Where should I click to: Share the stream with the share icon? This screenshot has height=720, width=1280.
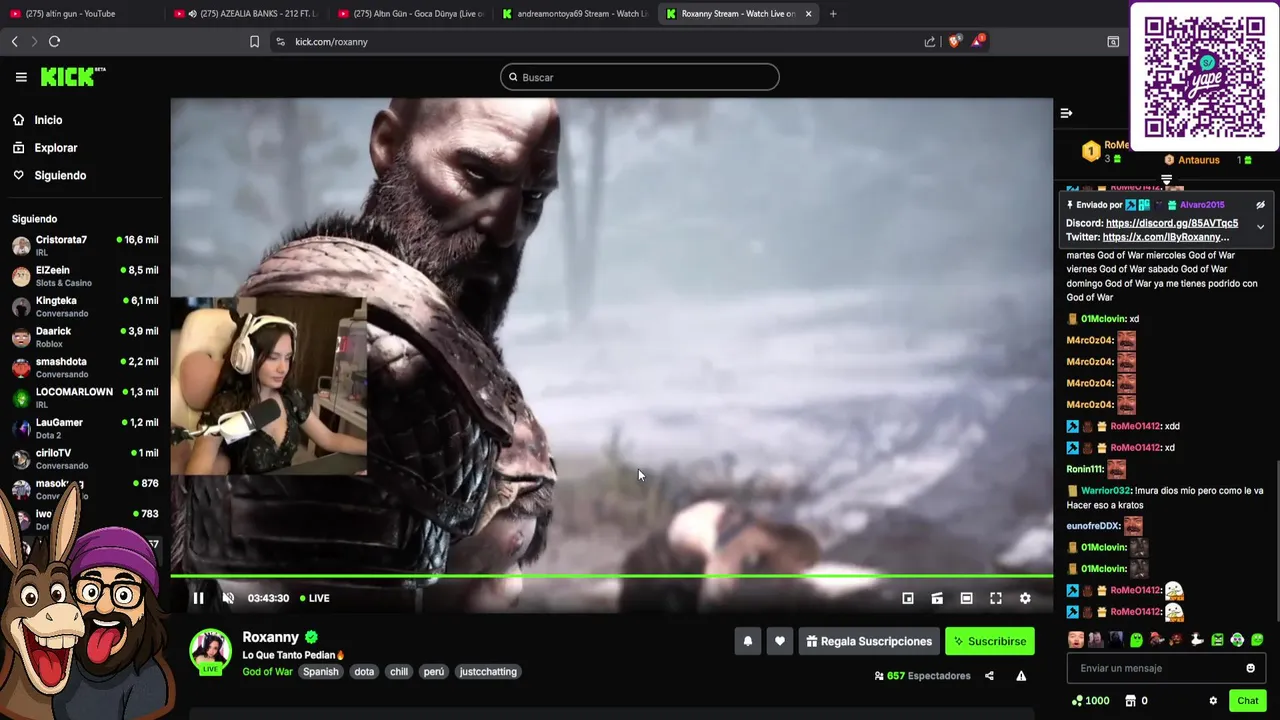pyautogui.click(x=989, y=676)
